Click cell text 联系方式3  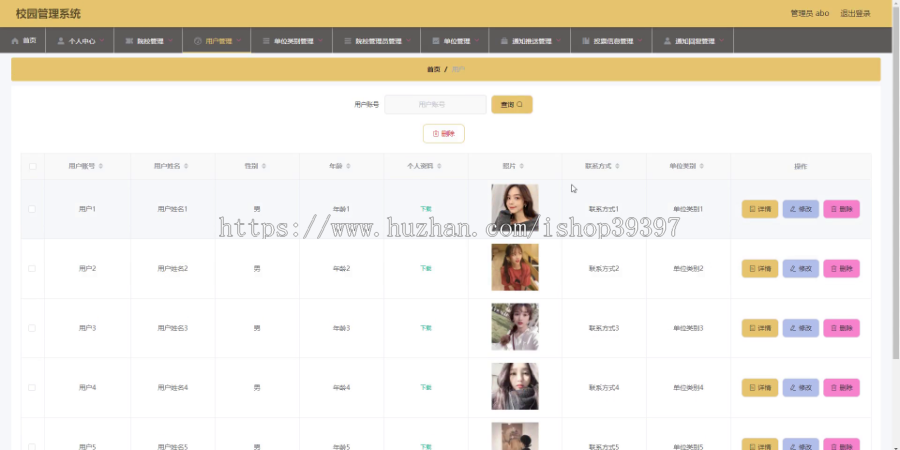[604, 328]
